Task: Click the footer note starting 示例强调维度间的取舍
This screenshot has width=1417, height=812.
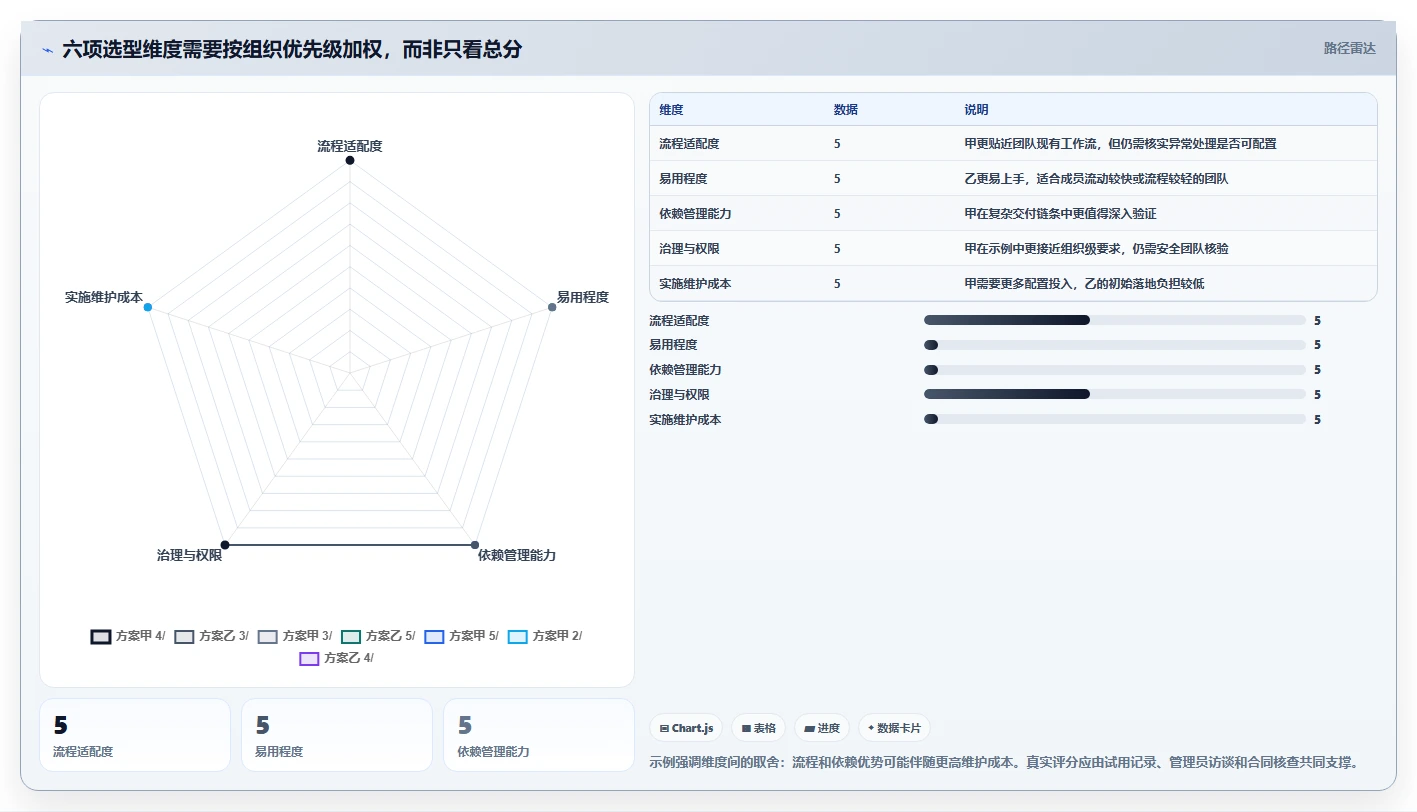Action: point(1004,763)
